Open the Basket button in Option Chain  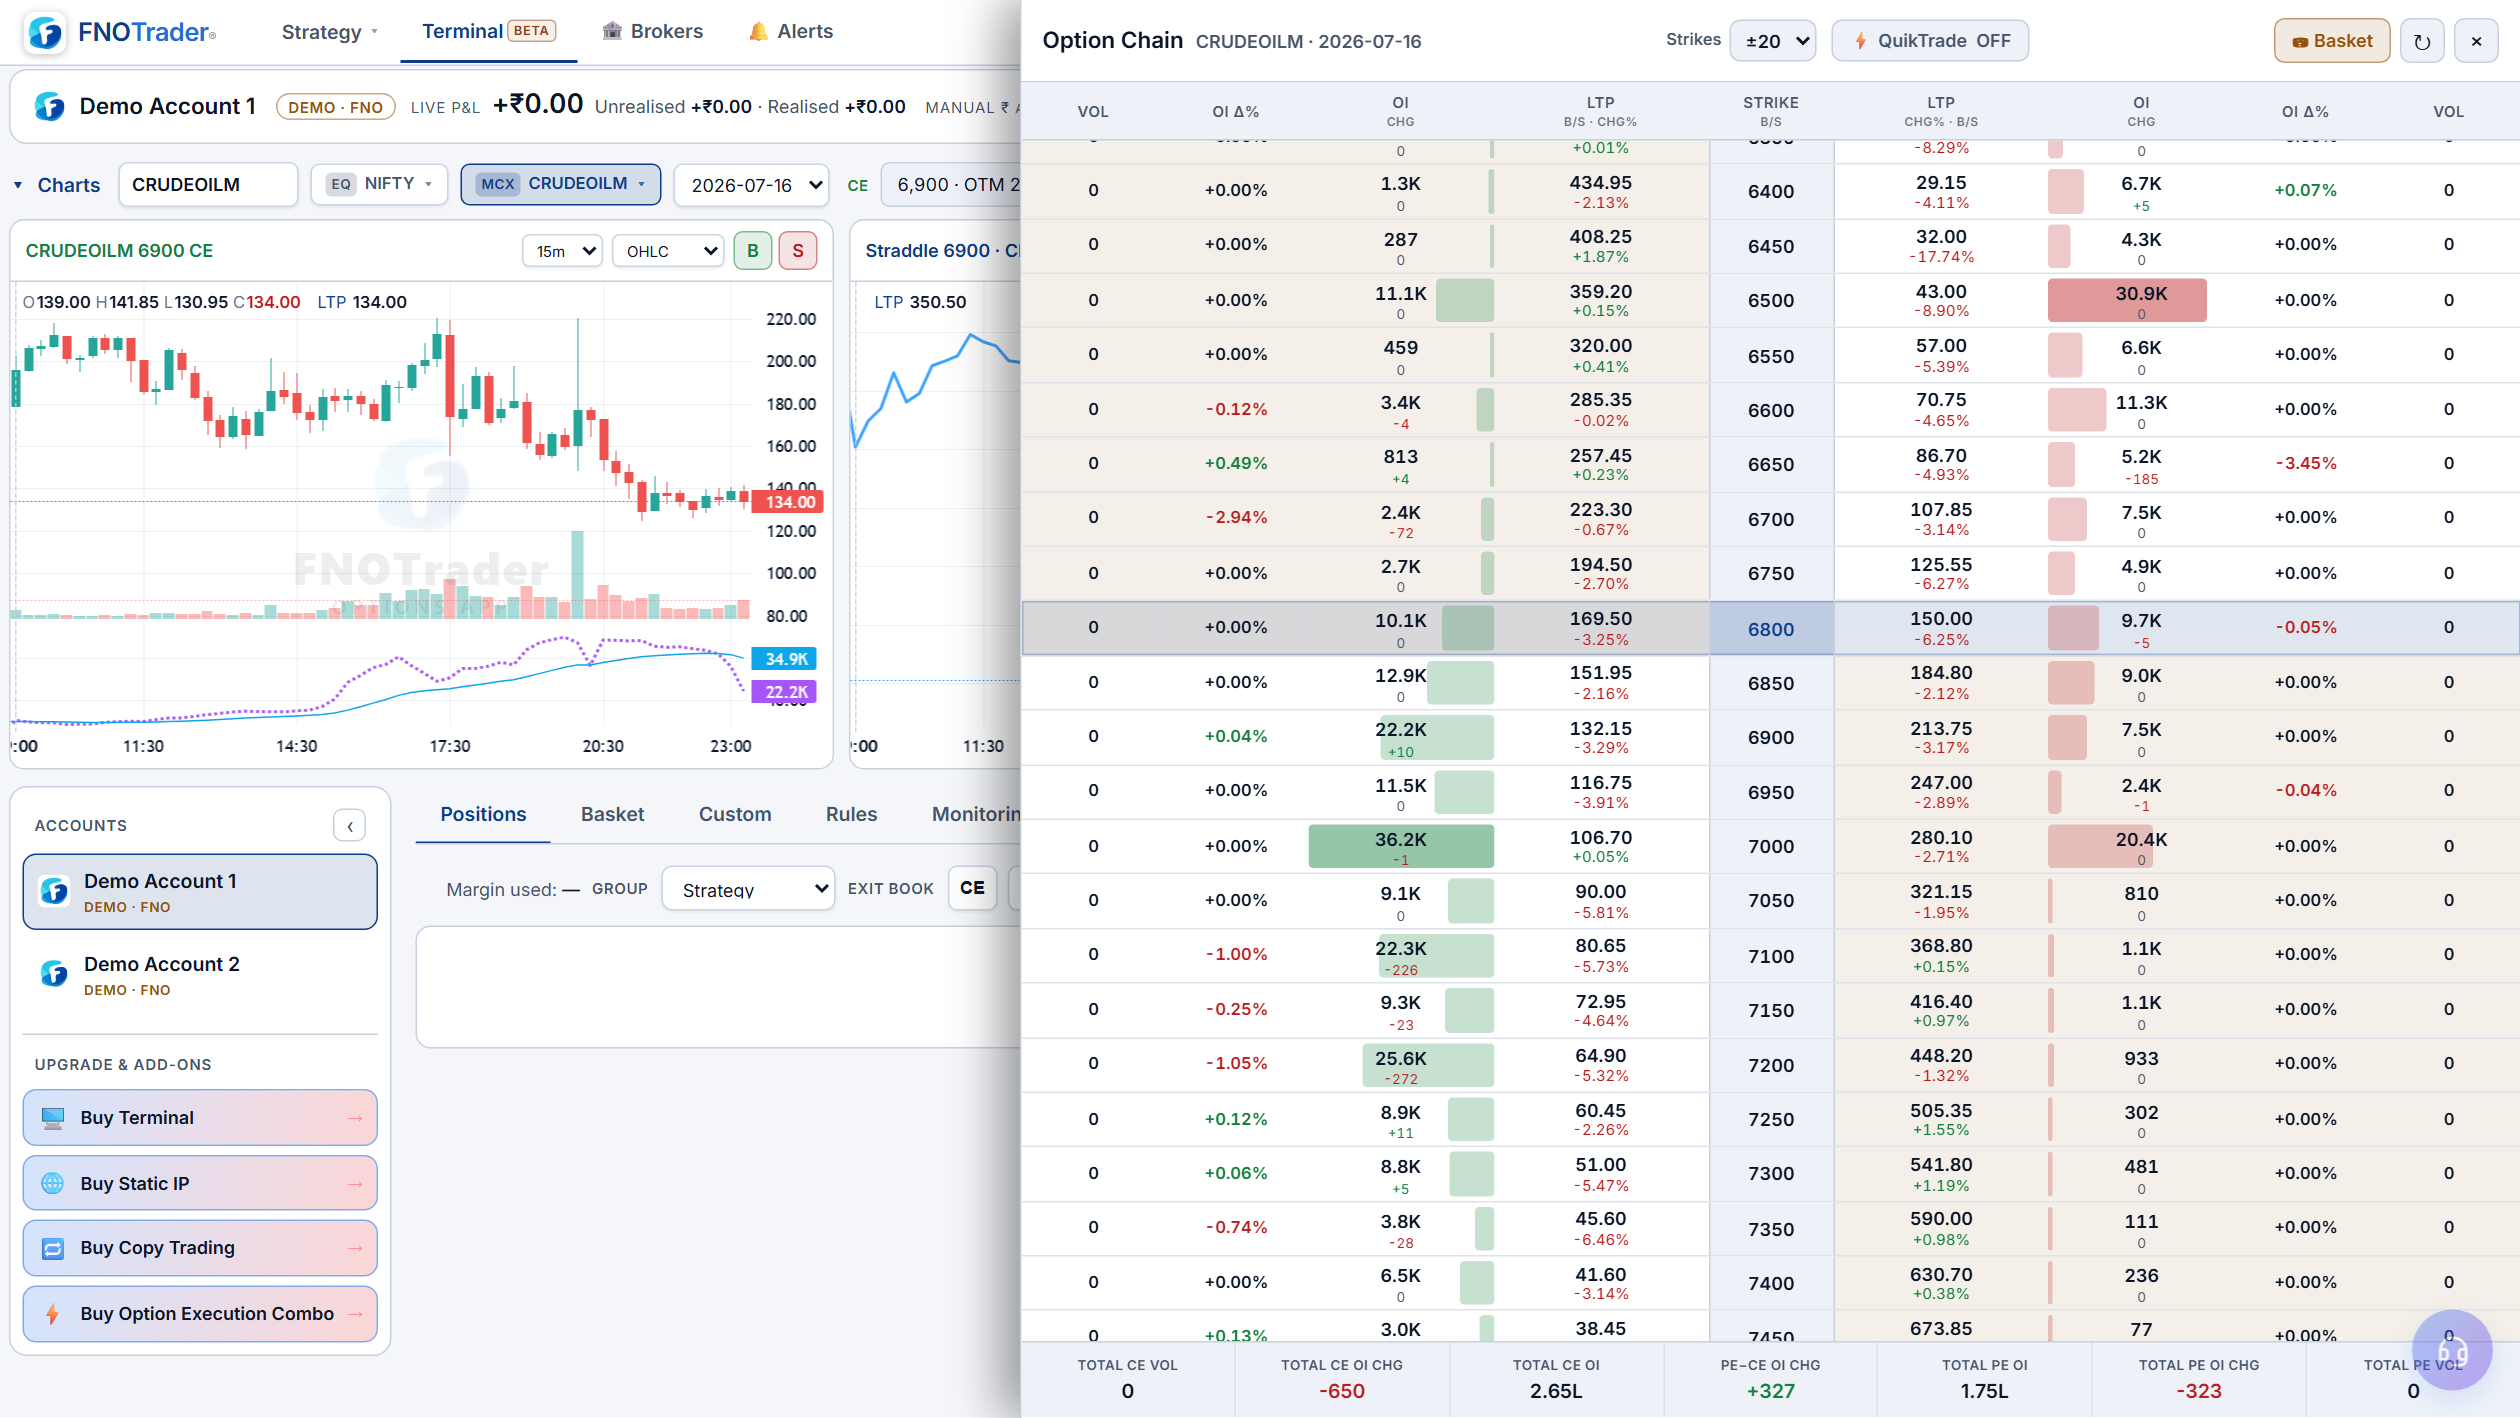tap(2332, 41)
